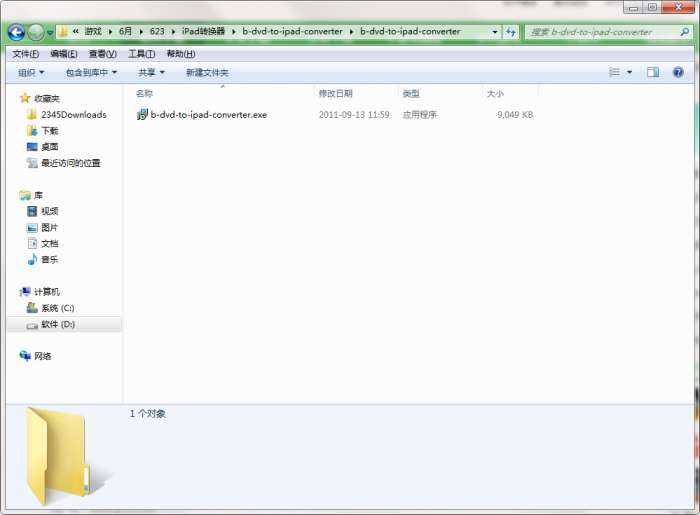Open the 帮助(H) menu

pyautogui.click(x=181, y=54)
